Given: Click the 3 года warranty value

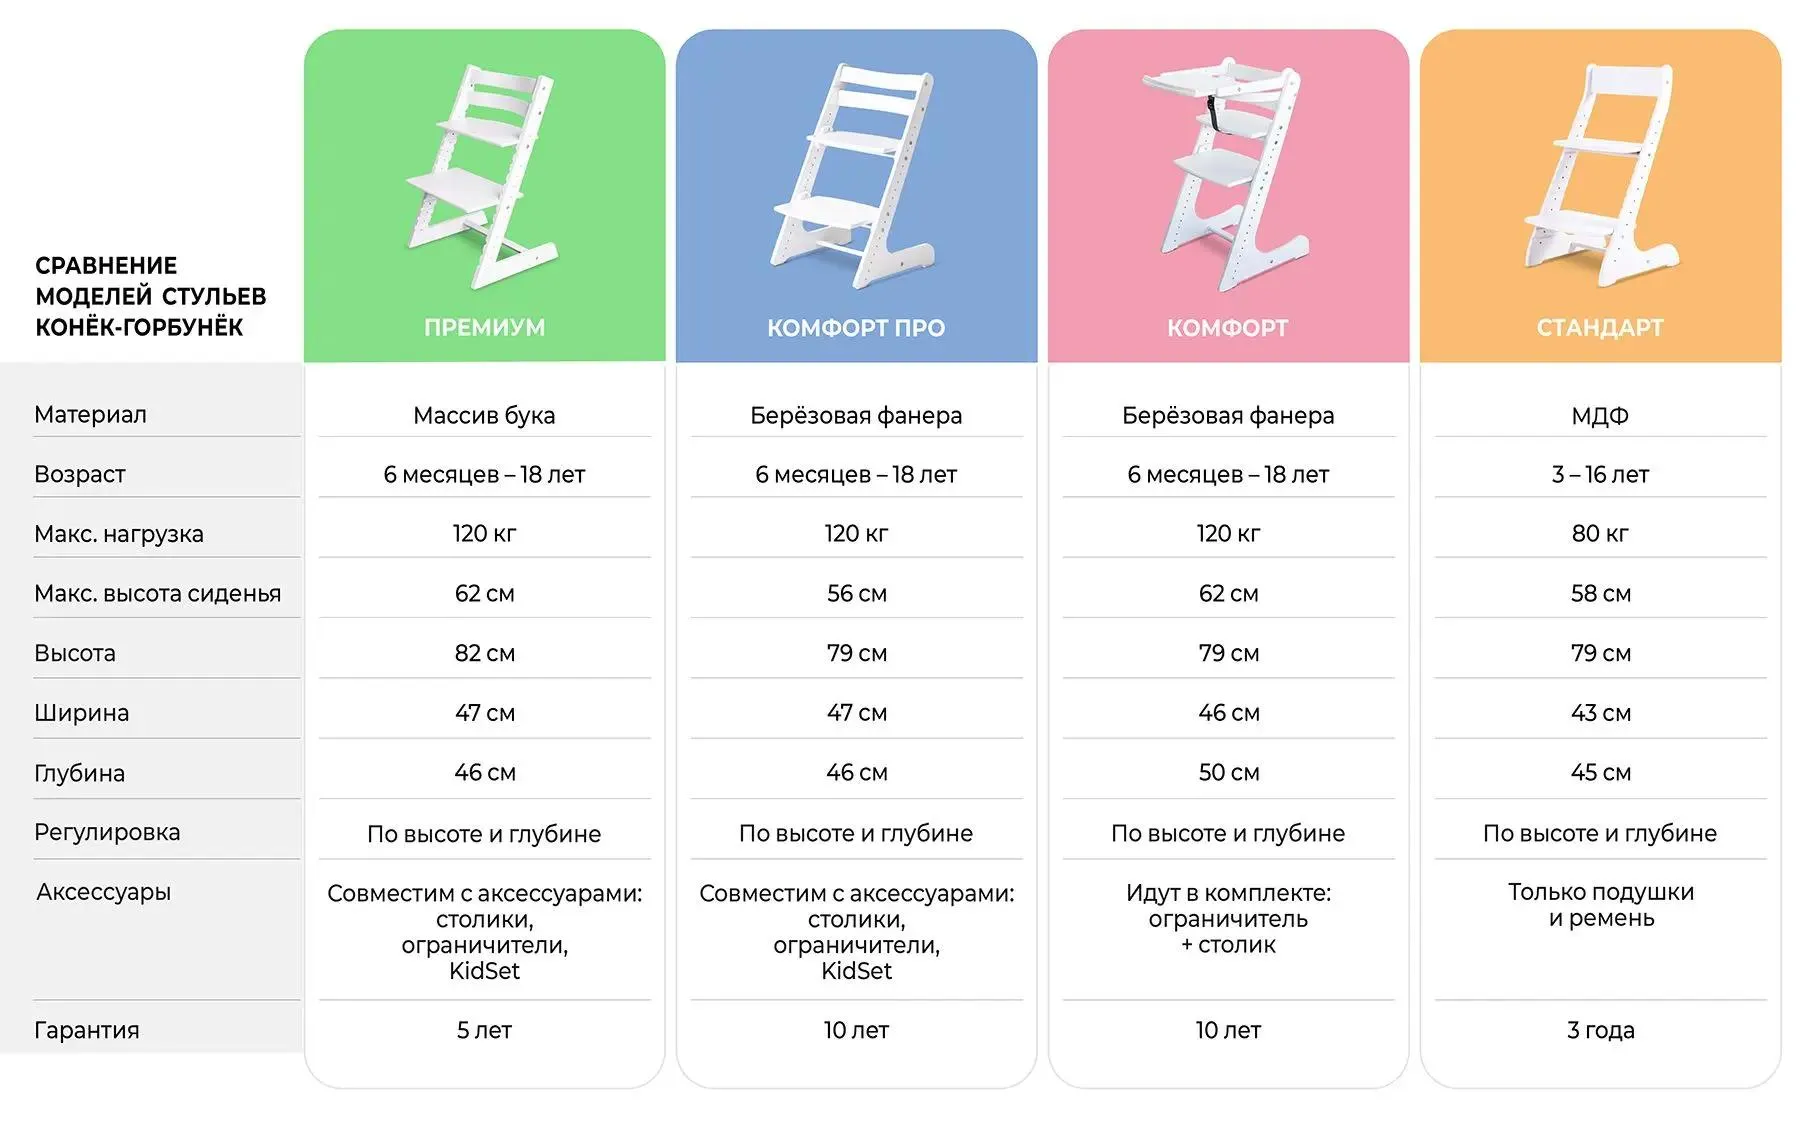Looking at the screenshot, I should point(1601,1030).
